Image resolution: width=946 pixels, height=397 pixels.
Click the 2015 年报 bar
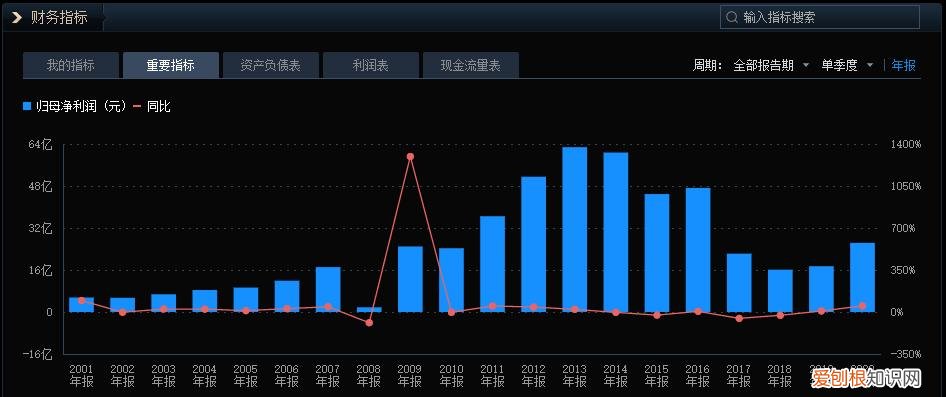click(656, 253)
